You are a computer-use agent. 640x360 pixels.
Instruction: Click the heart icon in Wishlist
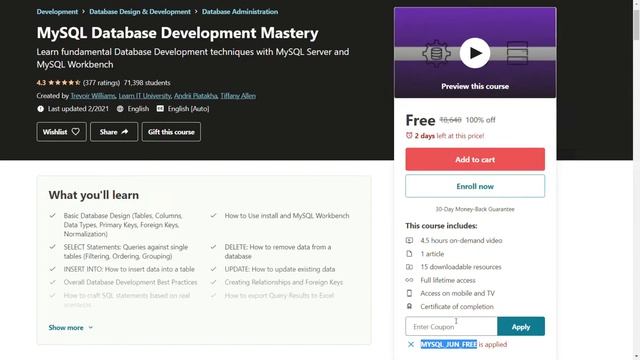[76, 131]
